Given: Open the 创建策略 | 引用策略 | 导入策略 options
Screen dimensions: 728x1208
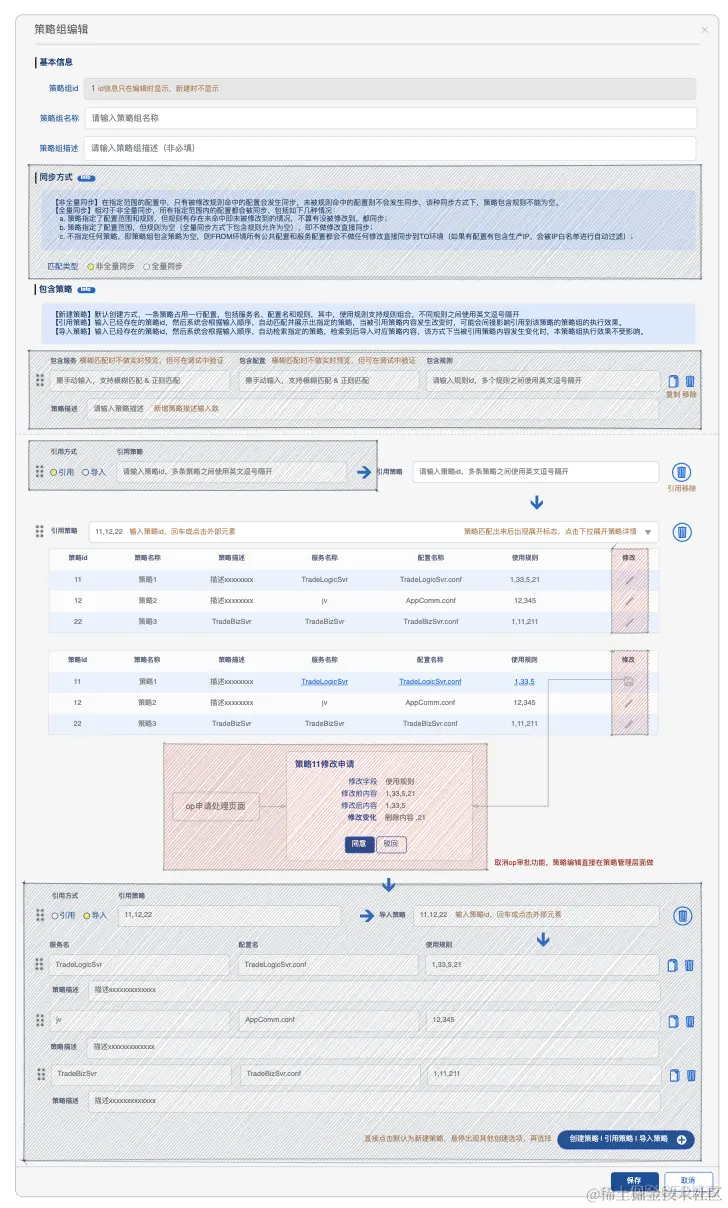Looking at the screenshot, I should [x=625, y=1139].
